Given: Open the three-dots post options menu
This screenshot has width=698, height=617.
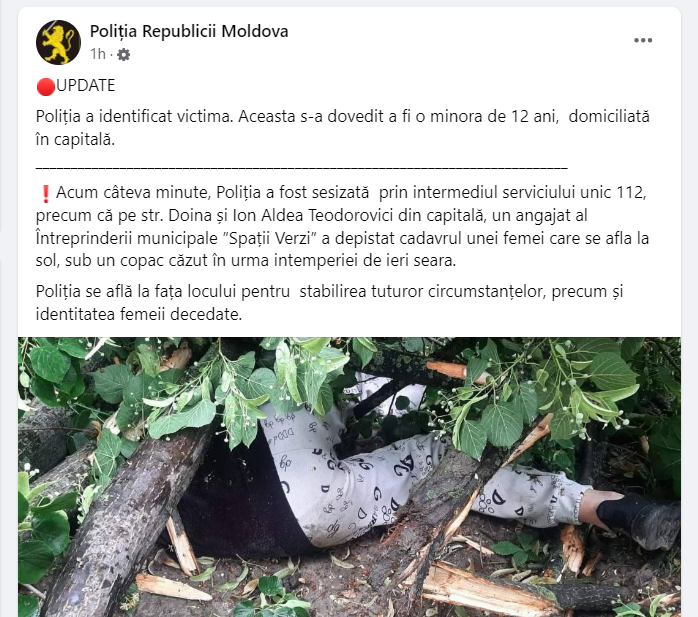Looking at the screenshot, I should coord(643,40).
